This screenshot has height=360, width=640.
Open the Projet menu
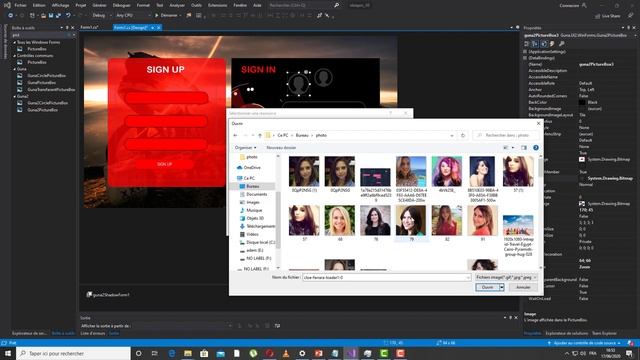[80, 5]
